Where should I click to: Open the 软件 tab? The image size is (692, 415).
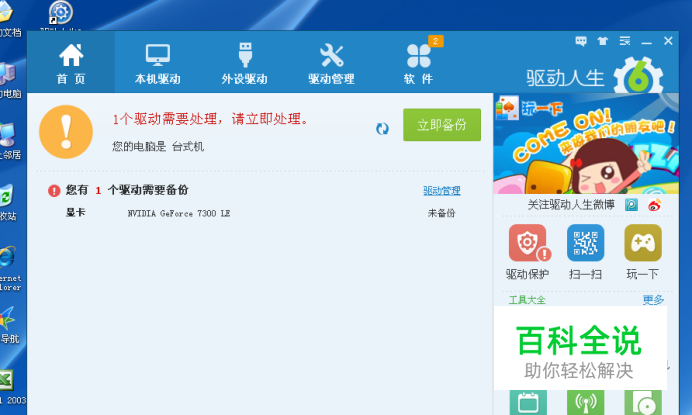pyautogui.click(x=418, y=63)
